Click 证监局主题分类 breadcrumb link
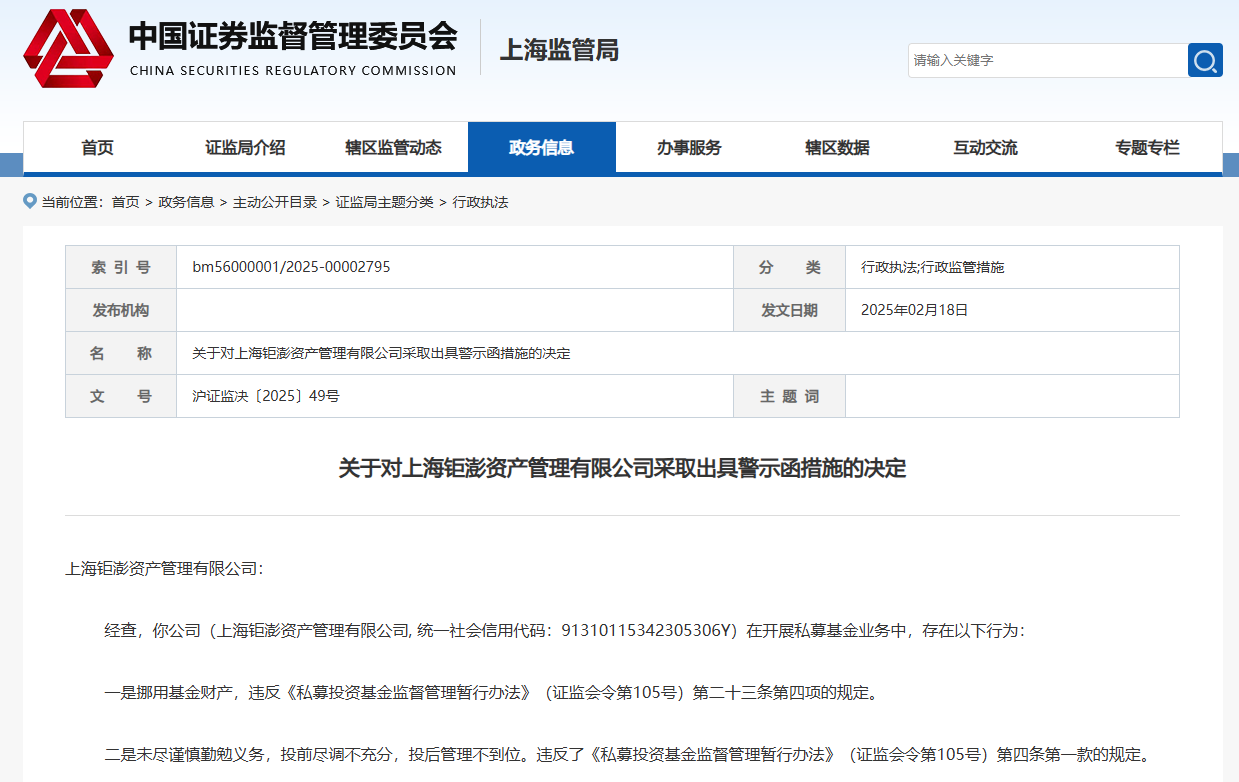 pyautogui.click(x=384, y=202)
